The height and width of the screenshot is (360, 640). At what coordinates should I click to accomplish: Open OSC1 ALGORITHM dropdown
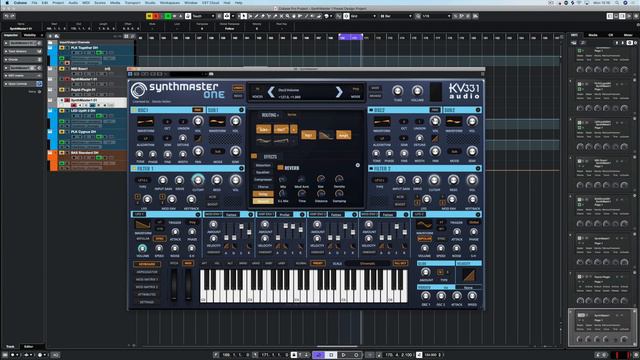coord(146,139)
